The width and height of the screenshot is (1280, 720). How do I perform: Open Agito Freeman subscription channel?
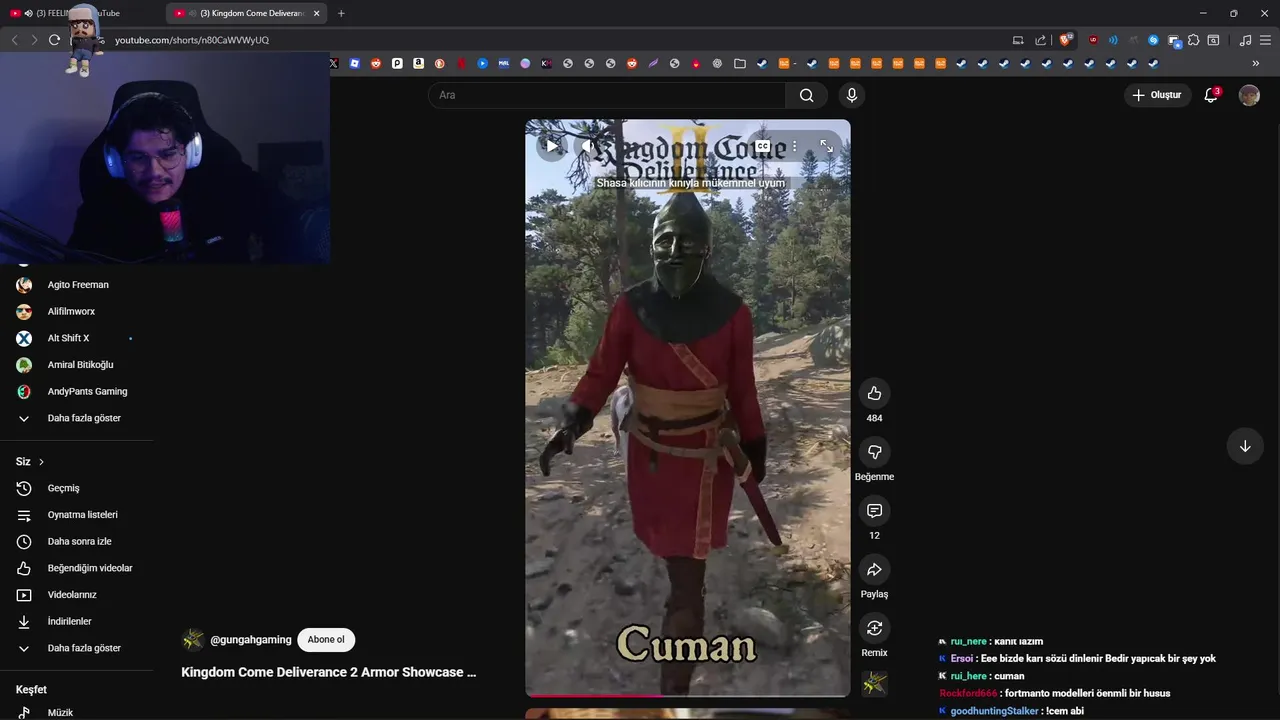[77, 285]
